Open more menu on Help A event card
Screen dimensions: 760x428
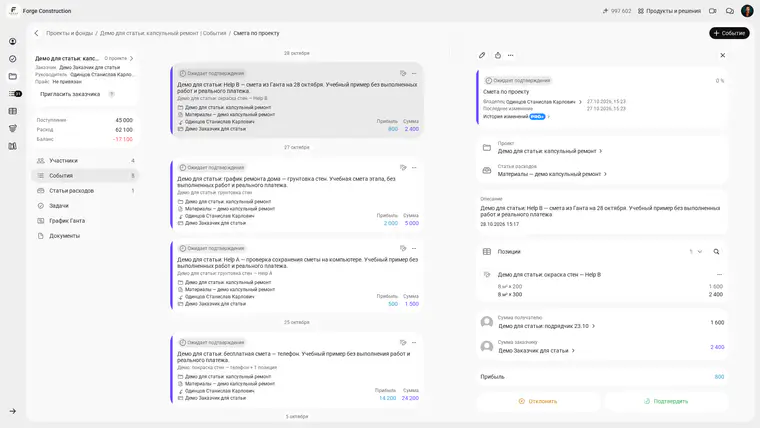(414, 248)
